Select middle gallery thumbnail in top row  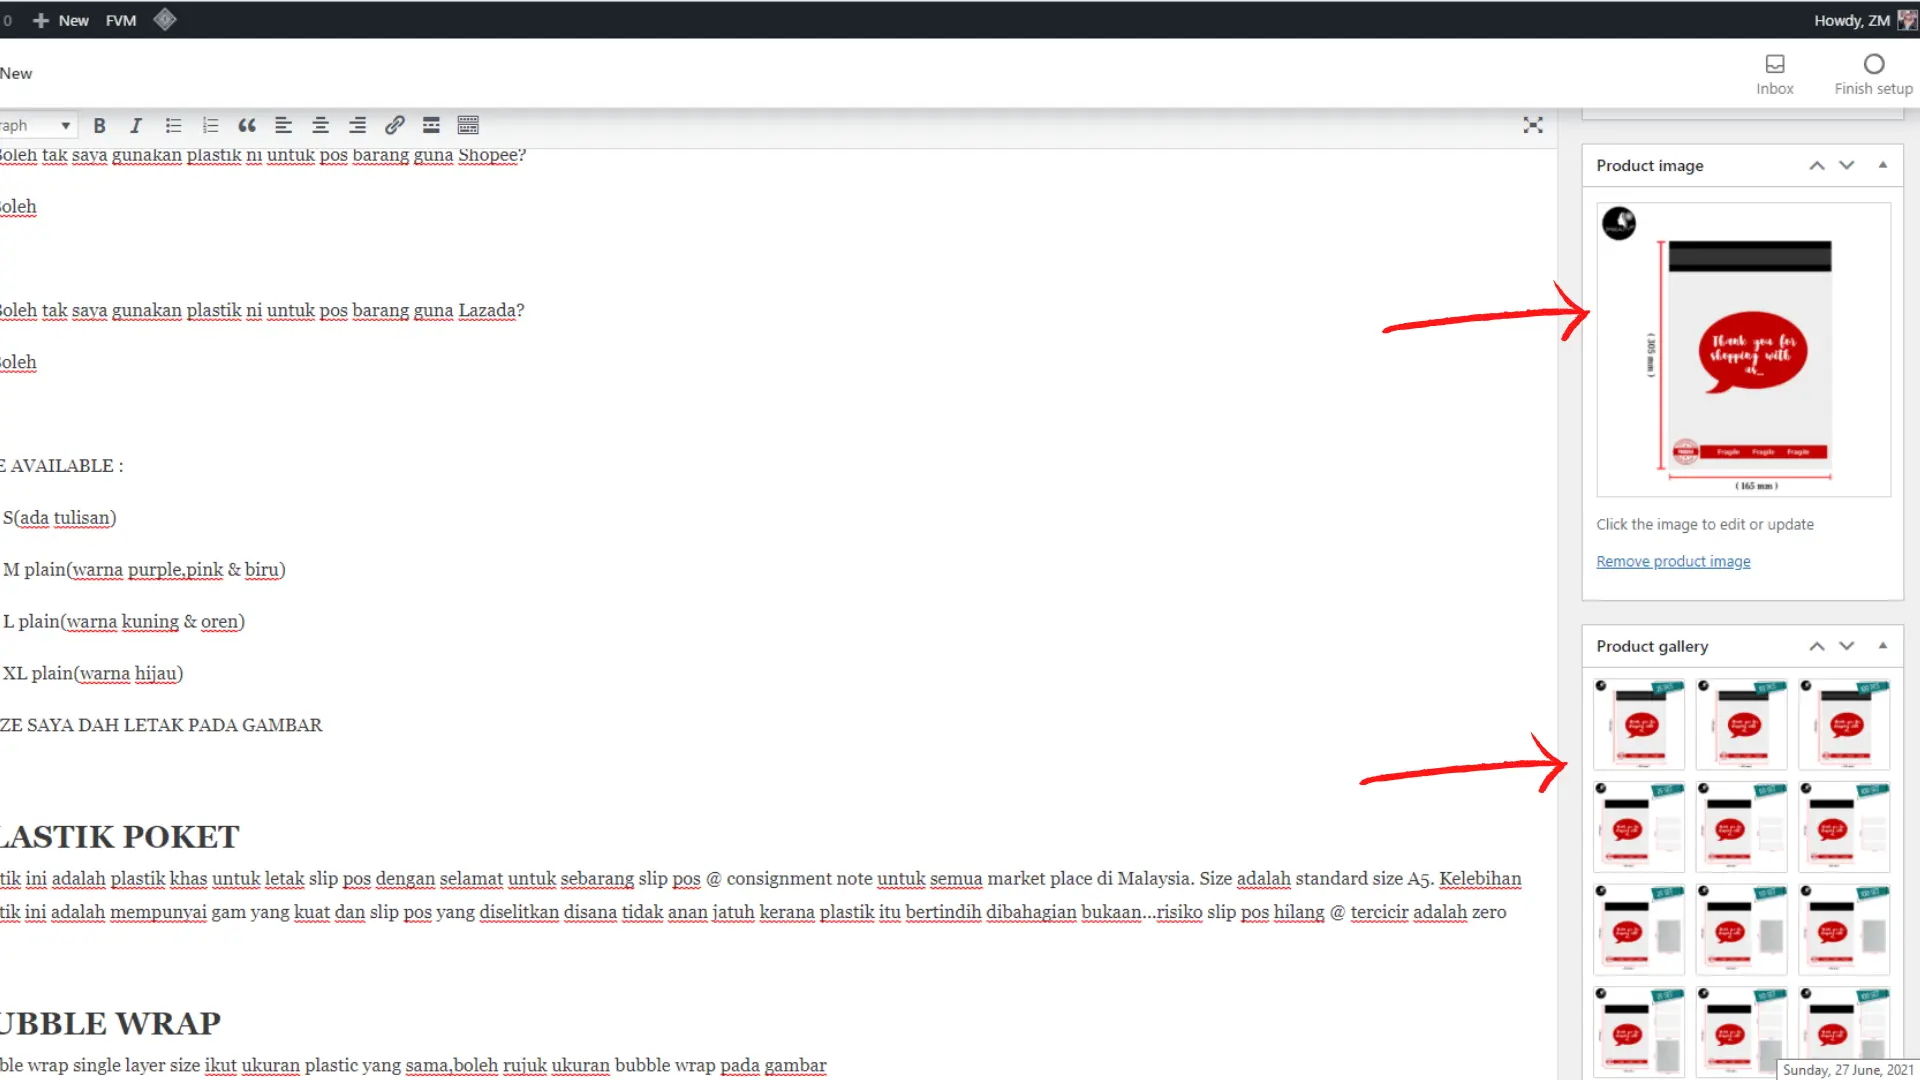point(1741,724)
